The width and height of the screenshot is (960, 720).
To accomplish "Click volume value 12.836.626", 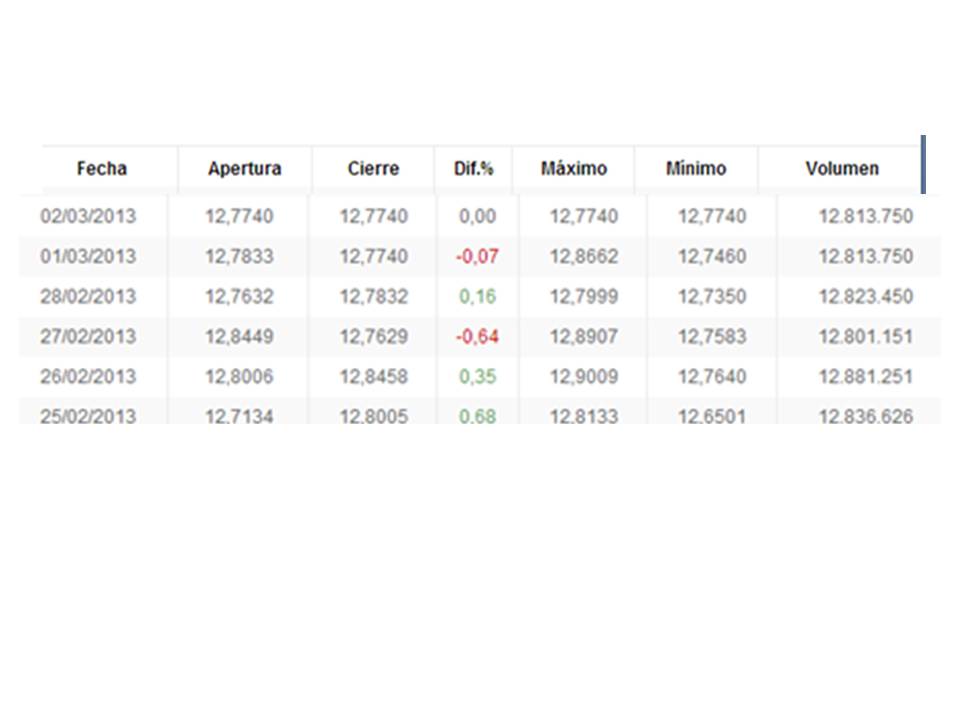I will (866, 416).
